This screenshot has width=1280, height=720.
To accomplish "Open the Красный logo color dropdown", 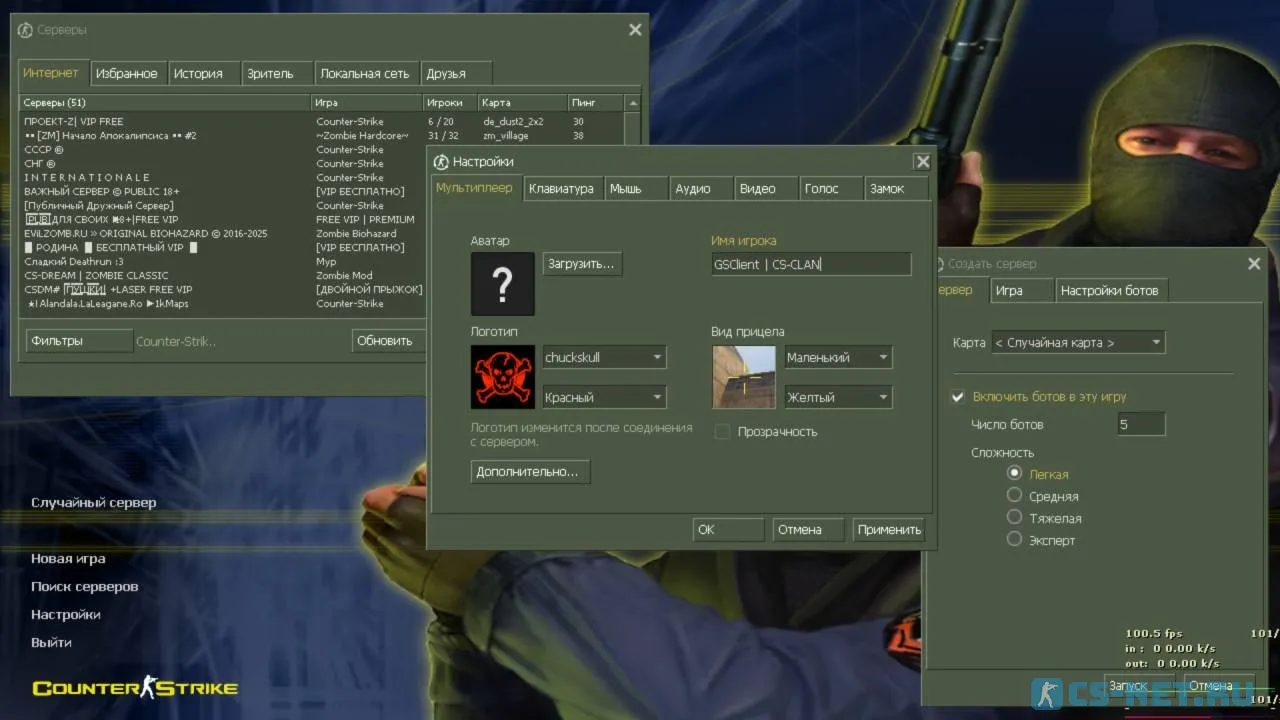I will pyautogui.click(x=604, y=397).
